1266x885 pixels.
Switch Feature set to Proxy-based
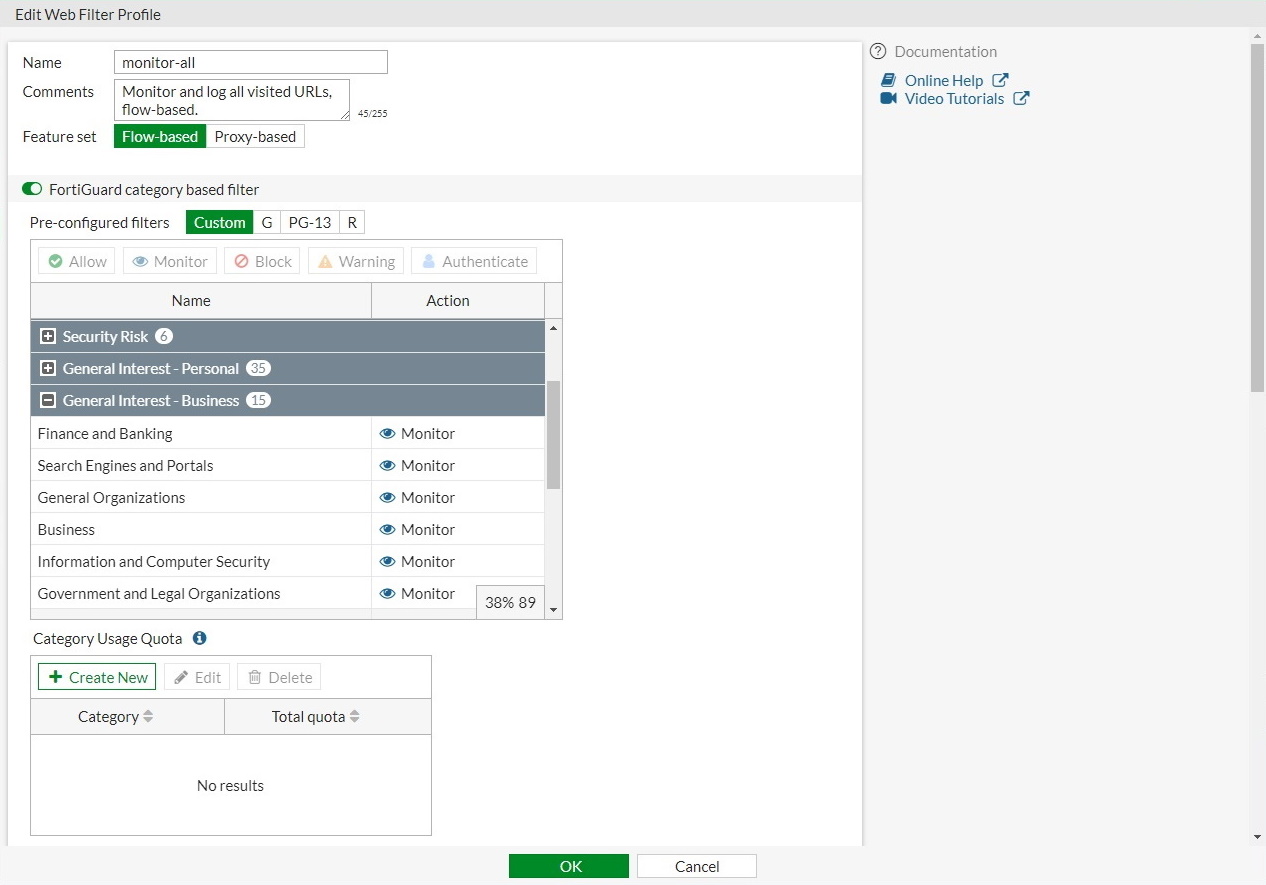(255, 136)
